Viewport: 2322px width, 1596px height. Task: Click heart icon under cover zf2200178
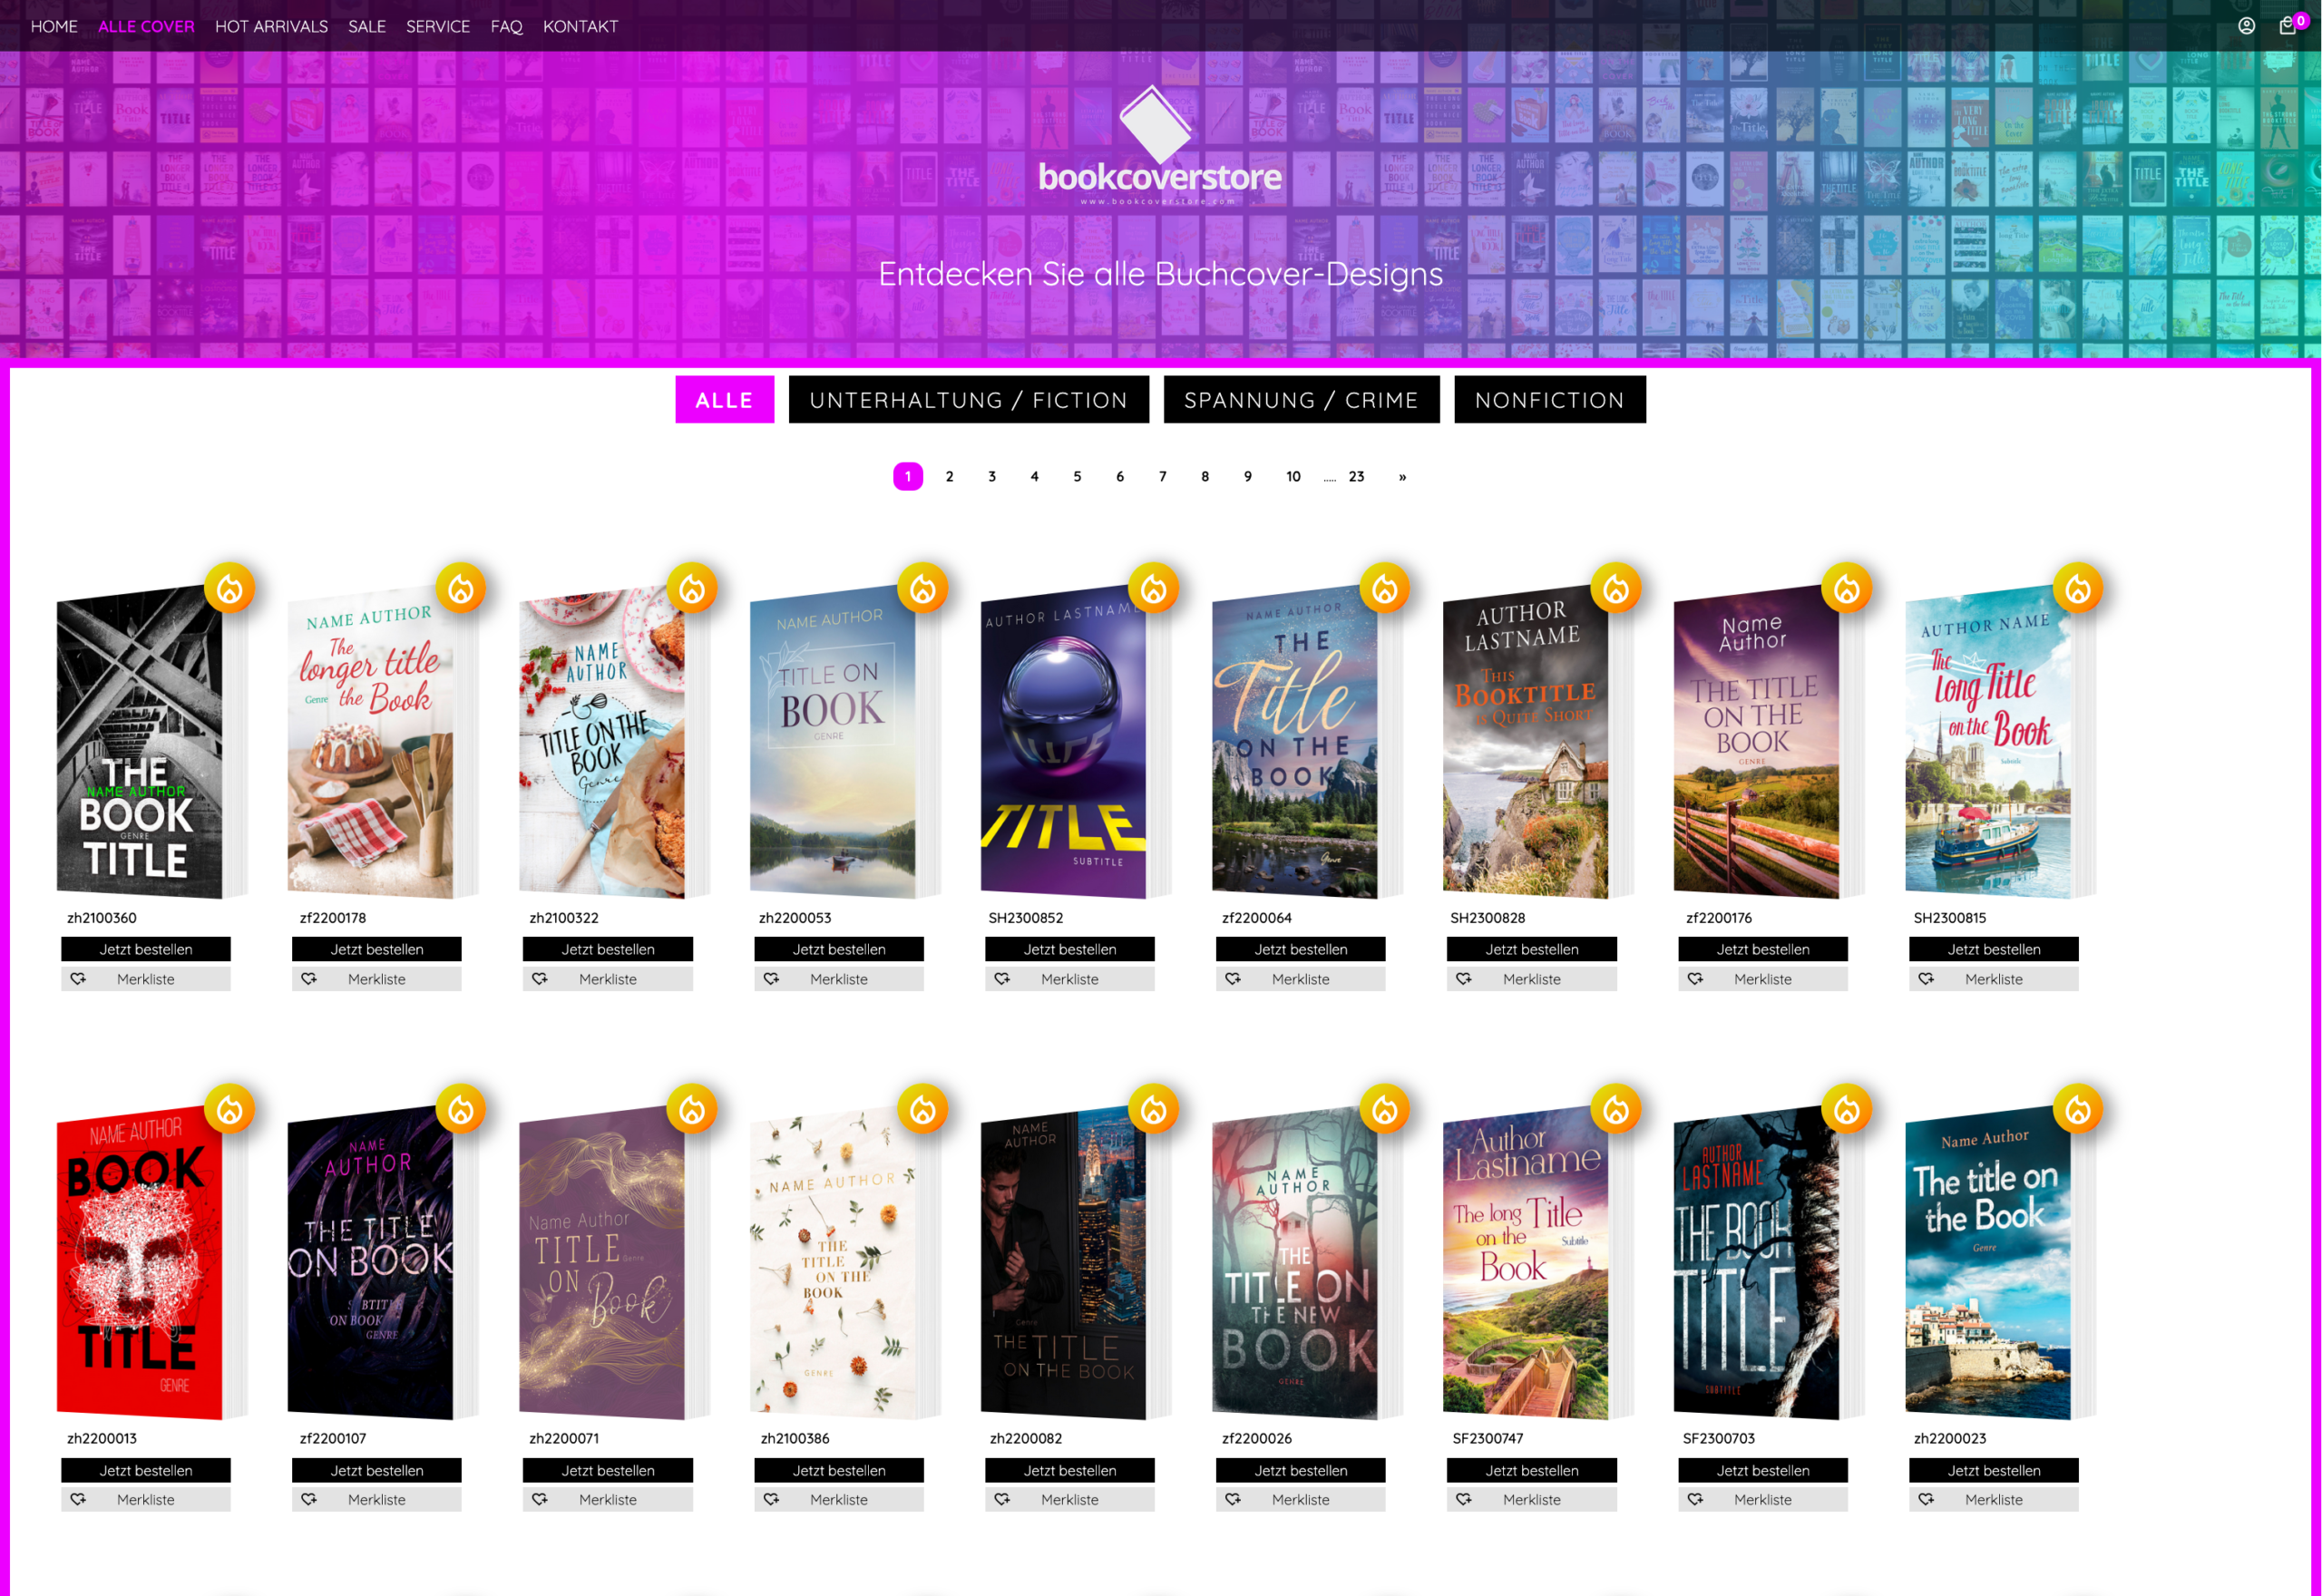pos(309,979)
